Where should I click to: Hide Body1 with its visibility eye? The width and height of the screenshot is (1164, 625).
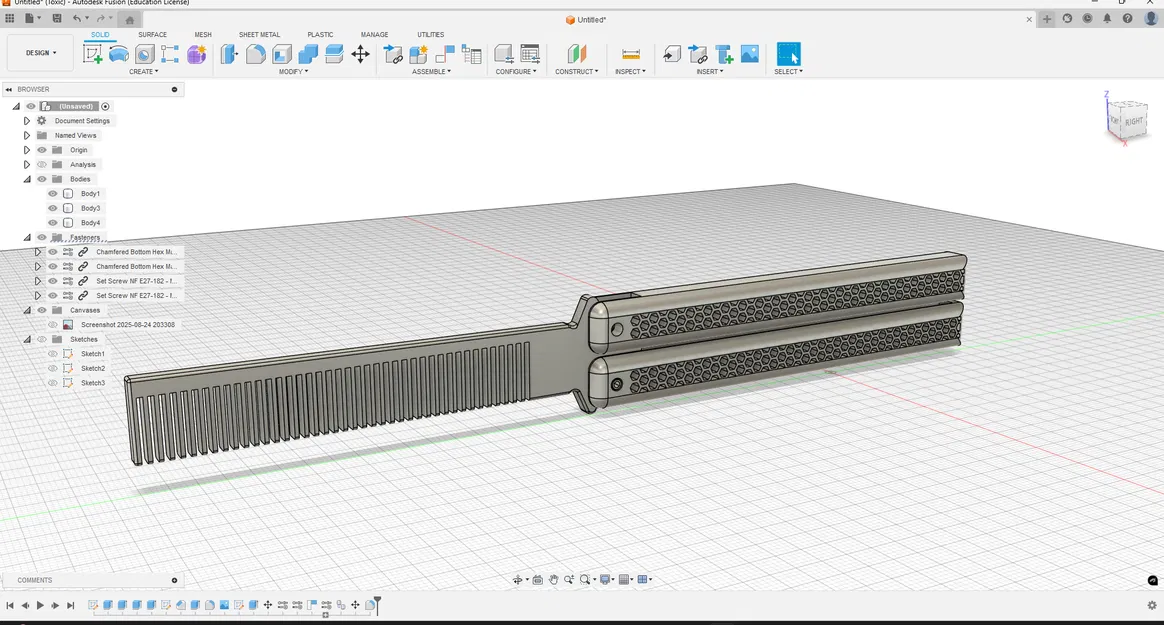[51, 194]
